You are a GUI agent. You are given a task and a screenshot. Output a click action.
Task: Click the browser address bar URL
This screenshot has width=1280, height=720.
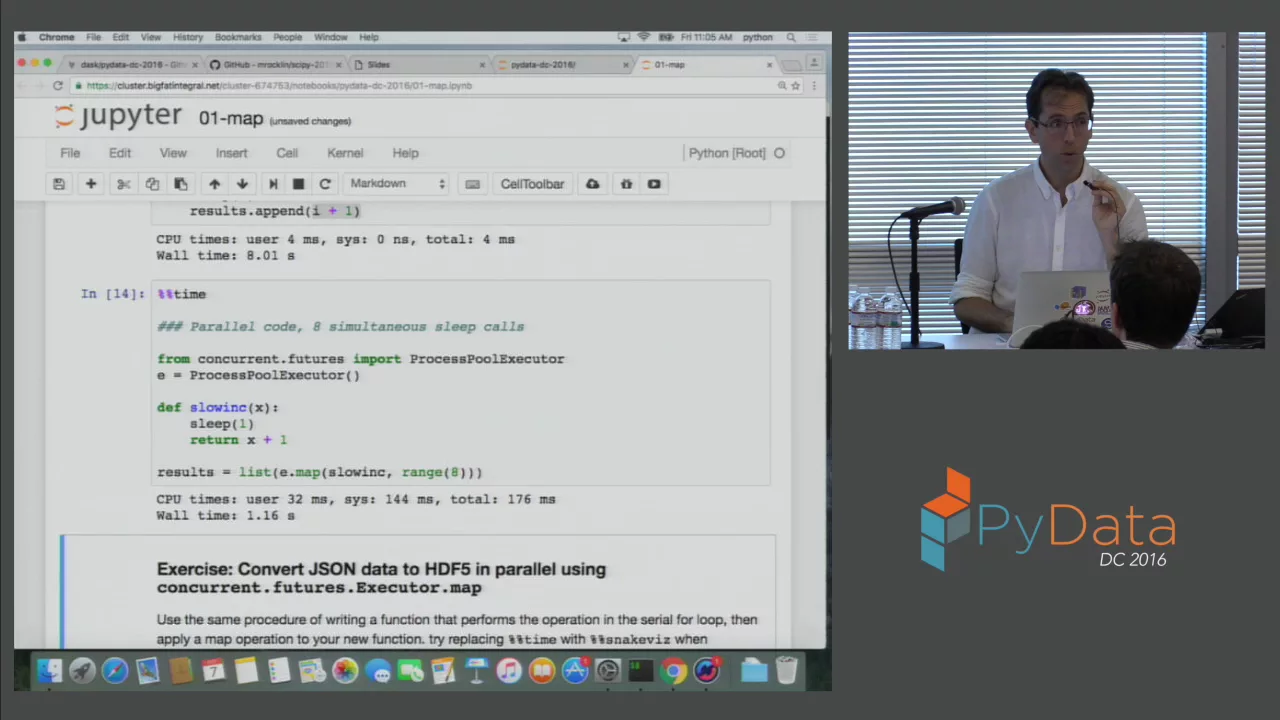[279, 86]
